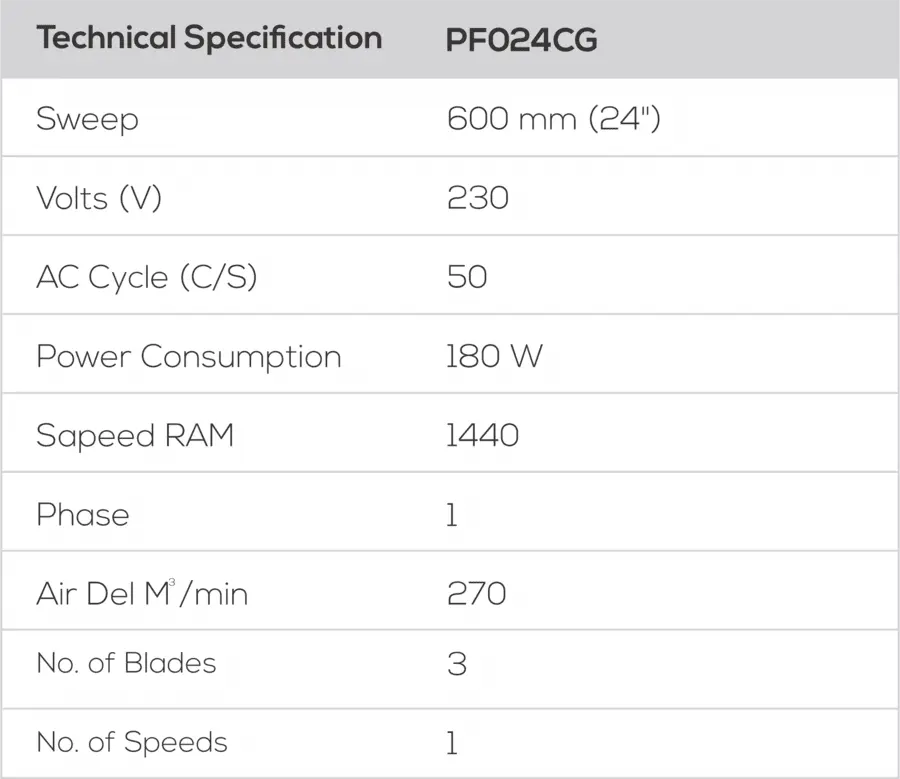Select the blades count value 3
The image size is (900, 779).
(x=457, y=664)
